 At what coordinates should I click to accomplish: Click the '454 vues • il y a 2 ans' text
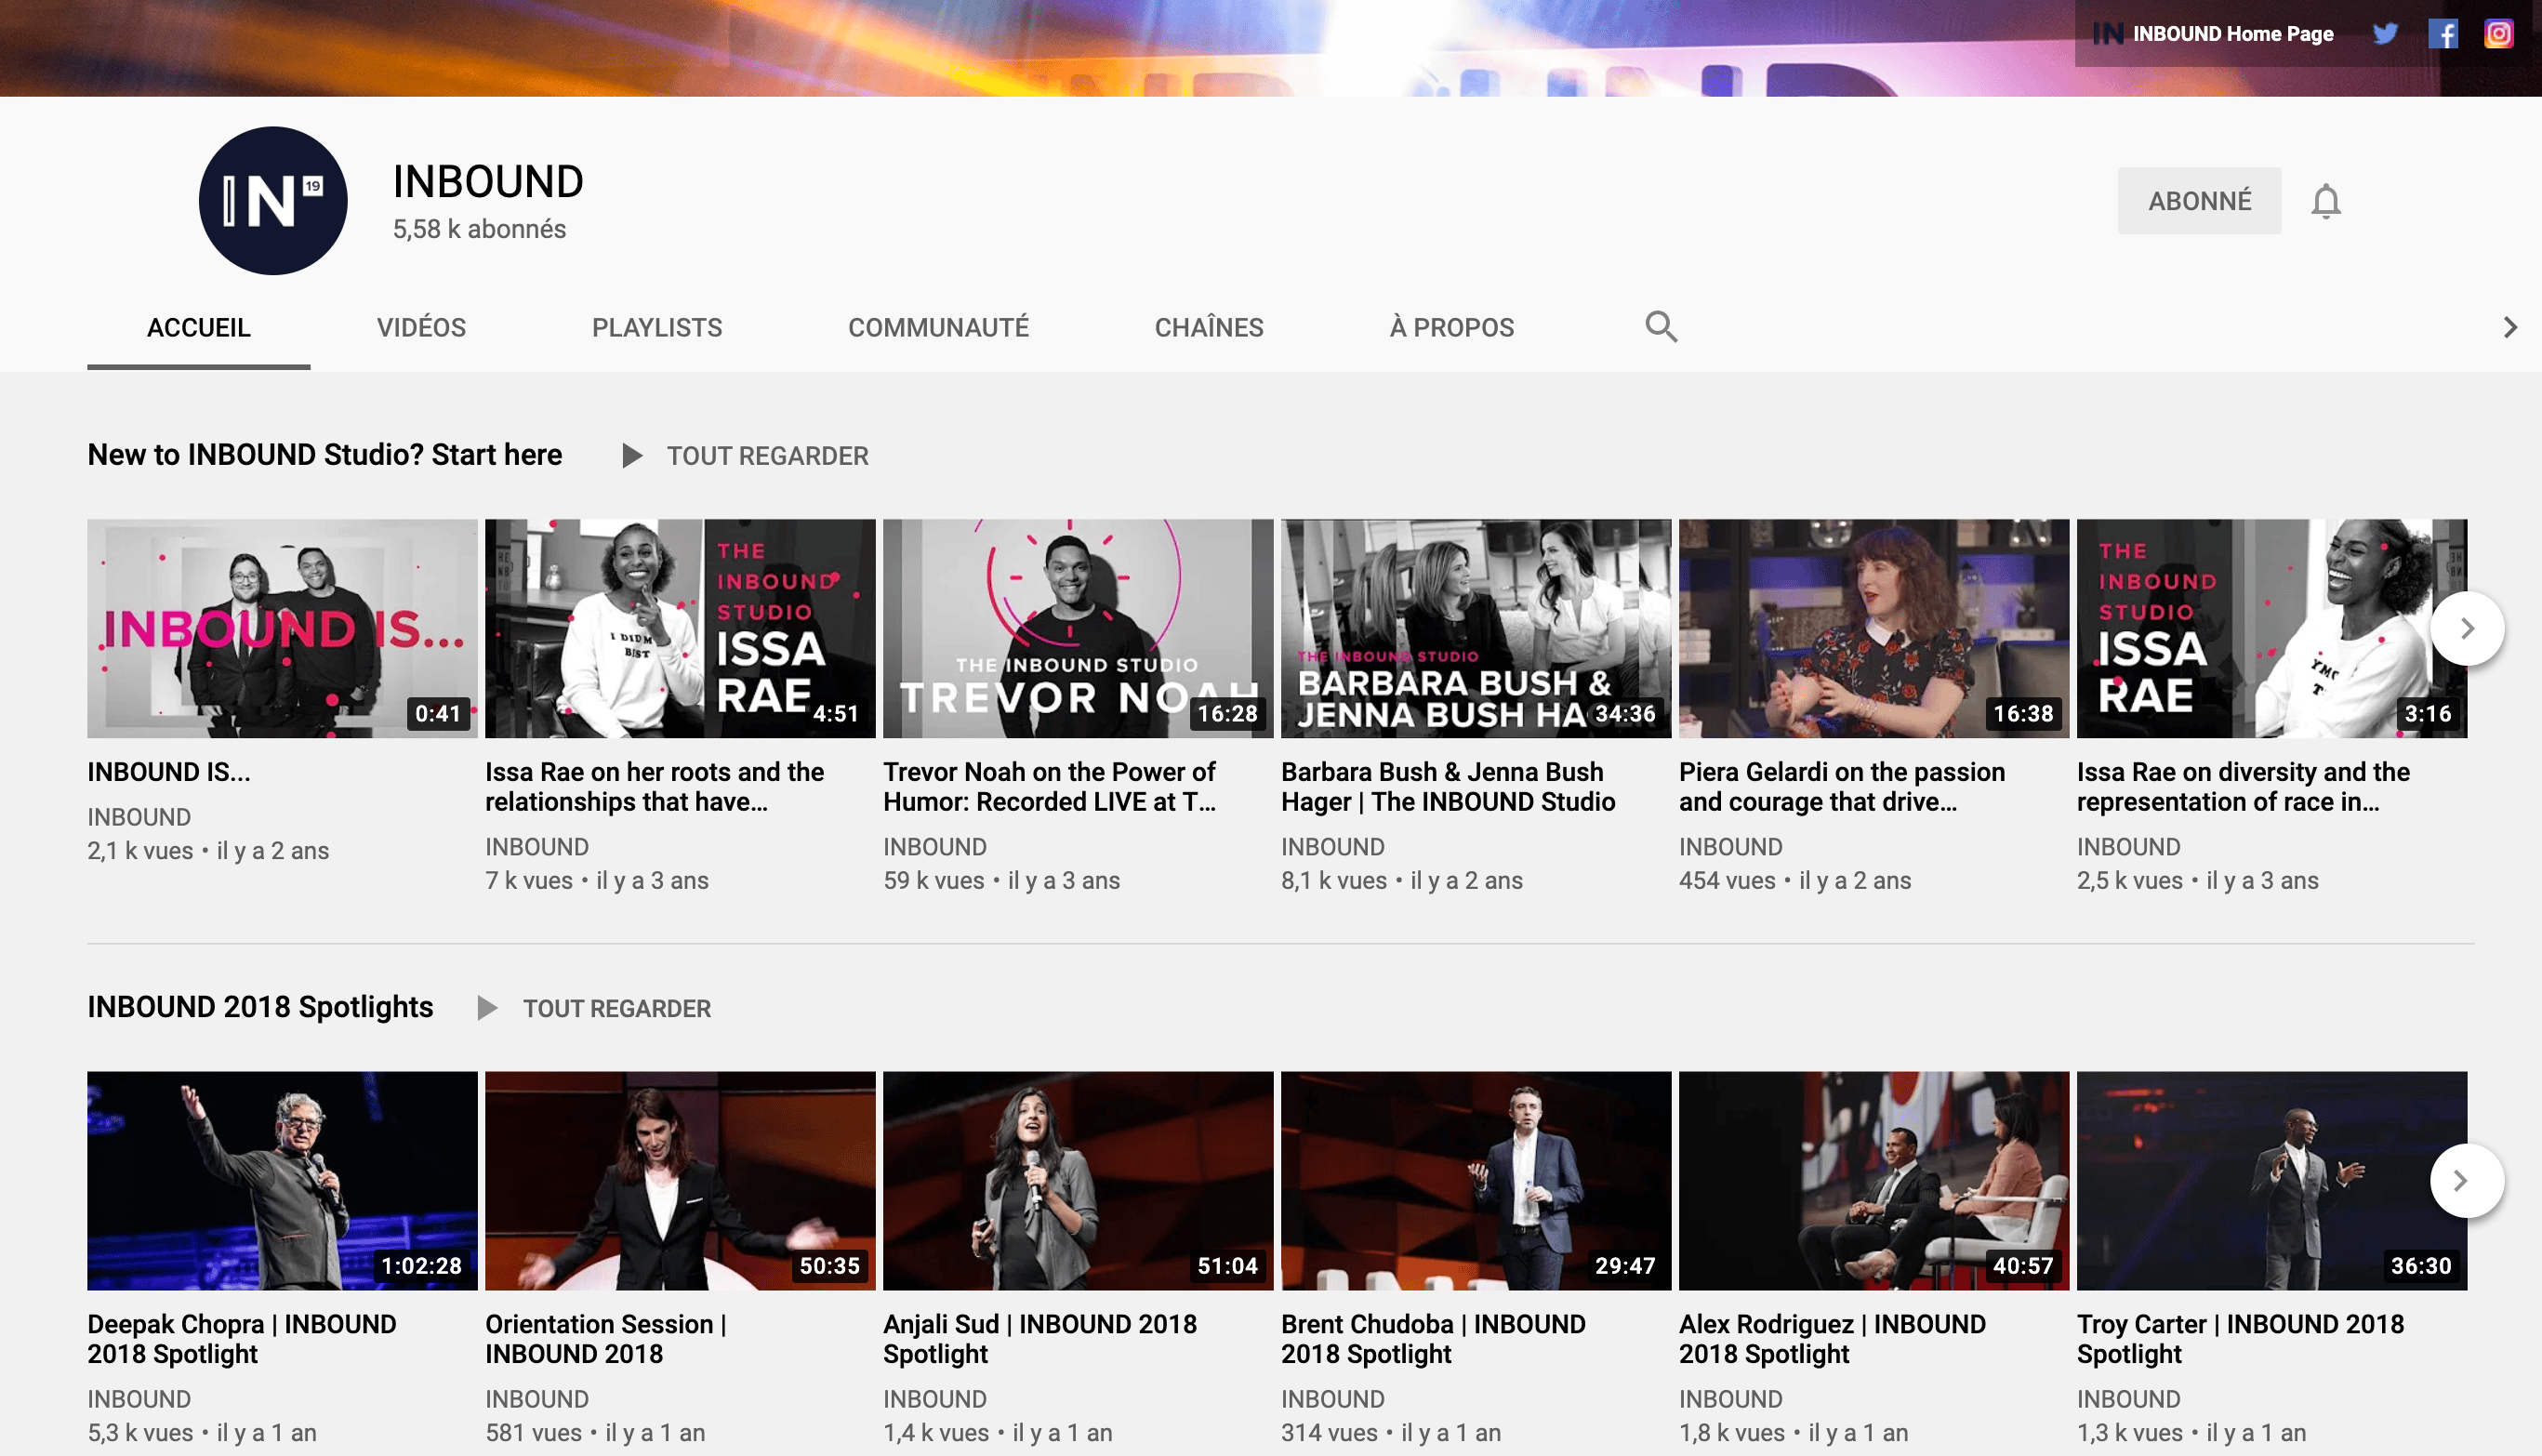click(x=1795, y=881)
